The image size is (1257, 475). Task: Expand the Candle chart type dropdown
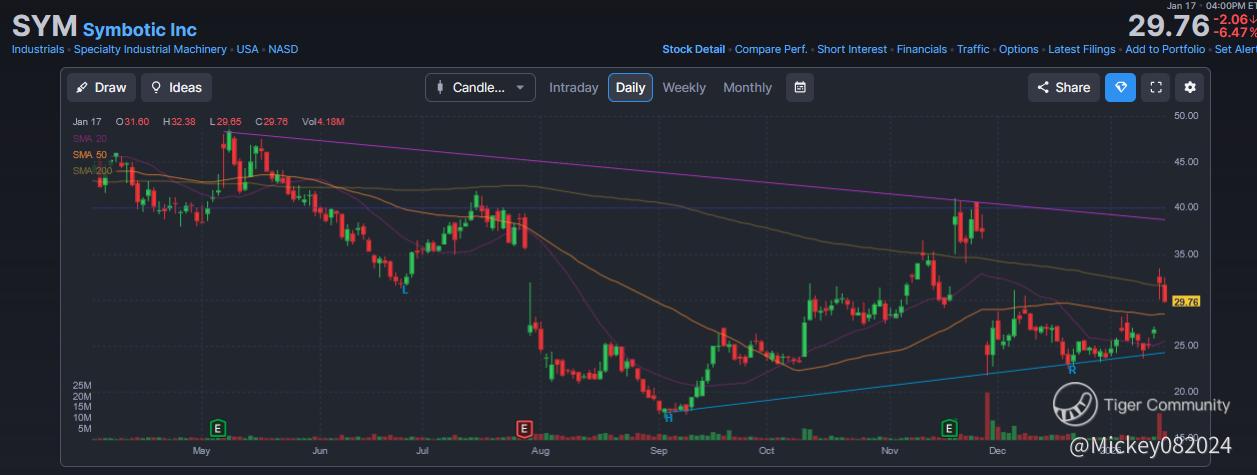(x=480, y=87)
